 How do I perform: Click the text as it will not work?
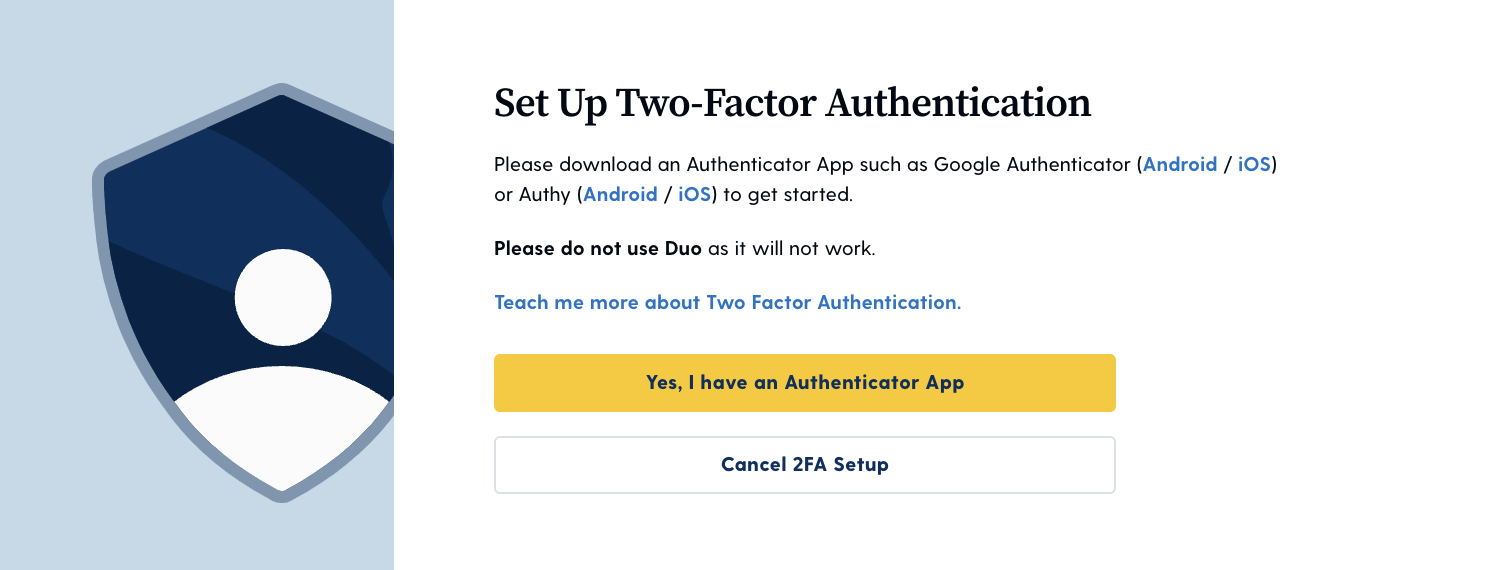coord(792,248)
